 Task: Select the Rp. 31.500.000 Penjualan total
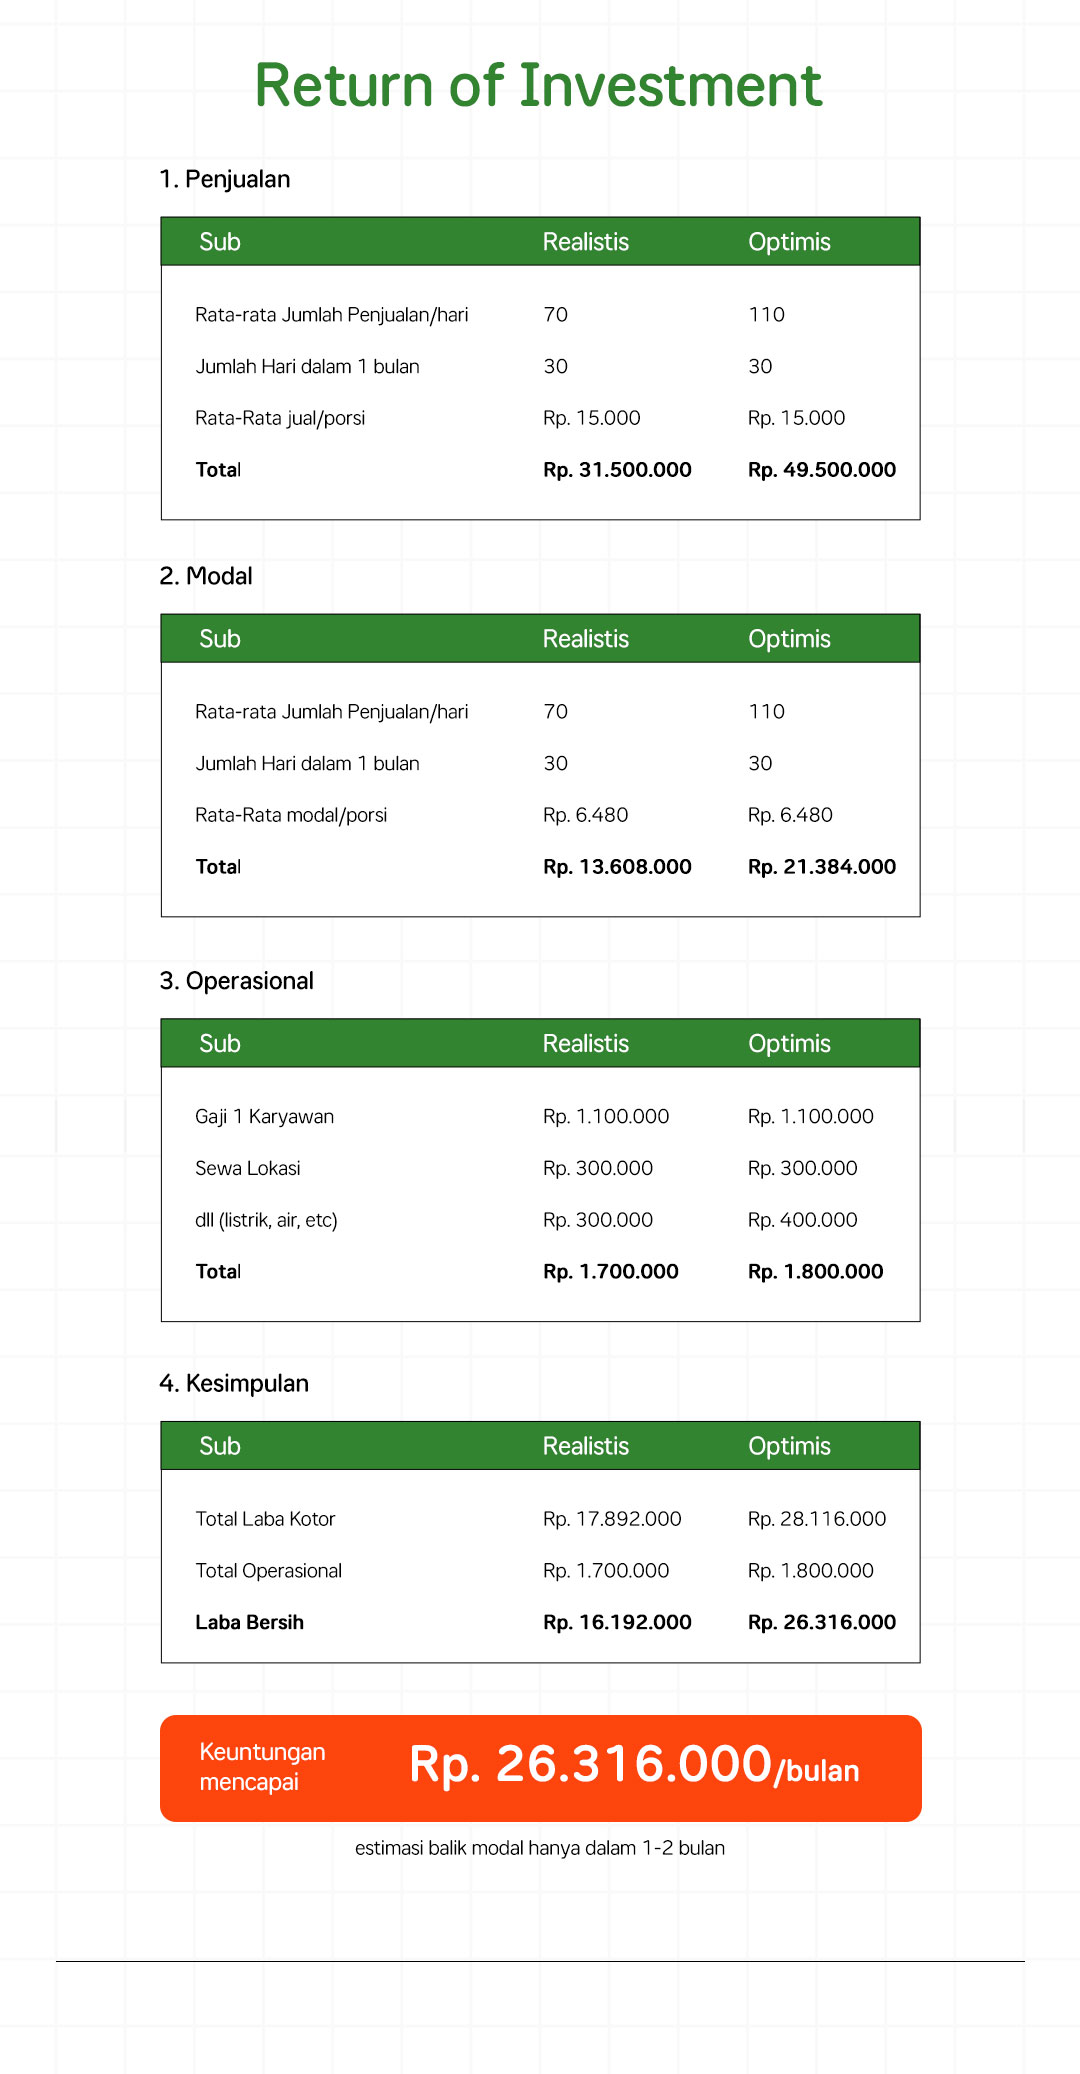(617, 470)
